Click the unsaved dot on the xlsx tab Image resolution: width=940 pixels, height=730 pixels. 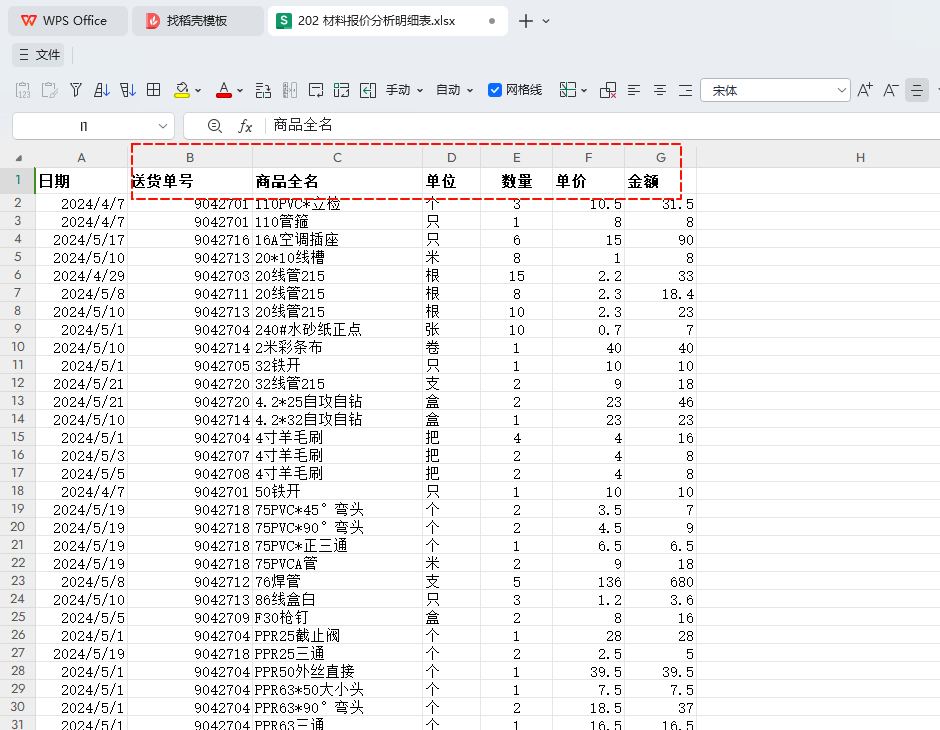tap(492, 21)
